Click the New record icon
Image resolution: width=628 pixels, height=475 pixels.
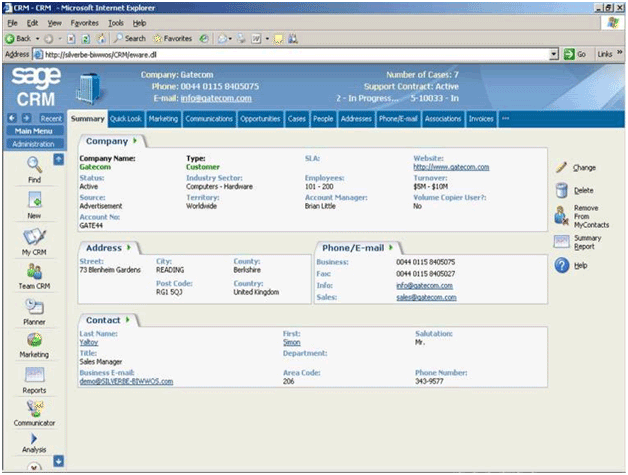click(34, 199)
